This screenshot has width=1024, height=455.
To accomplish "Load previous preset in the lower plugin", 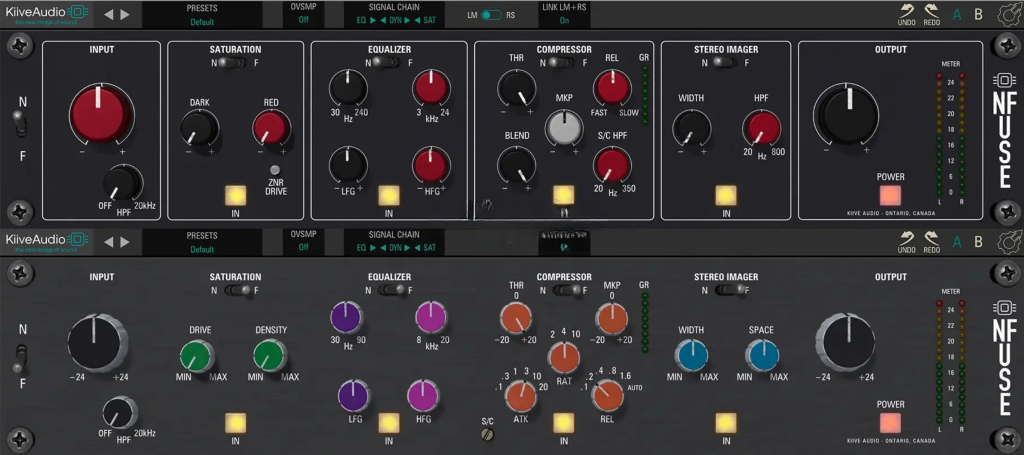I will 108,242.
